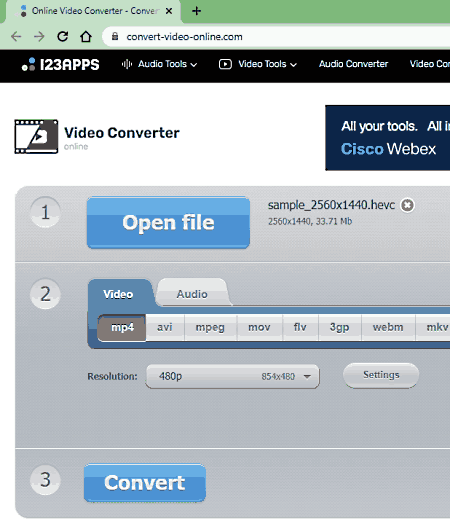Switch to the Video tab
The width and height of the screenshot is (450, 529).
(x=118, y=294)
